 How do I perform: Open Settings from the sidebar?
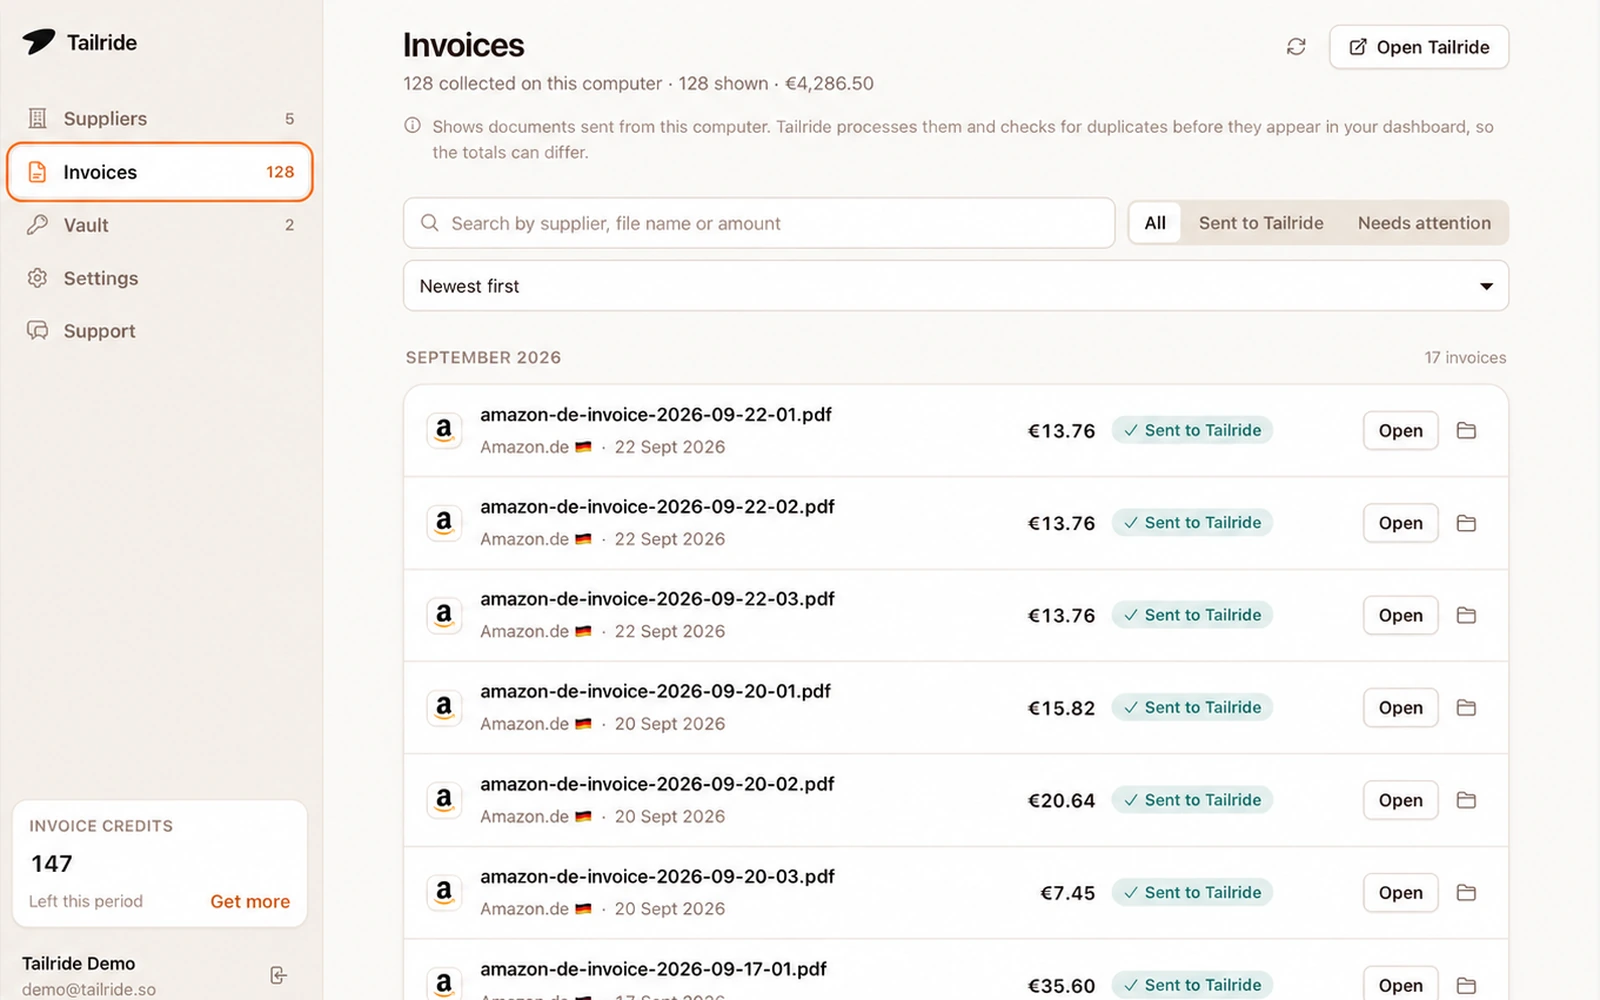point(160,278)
